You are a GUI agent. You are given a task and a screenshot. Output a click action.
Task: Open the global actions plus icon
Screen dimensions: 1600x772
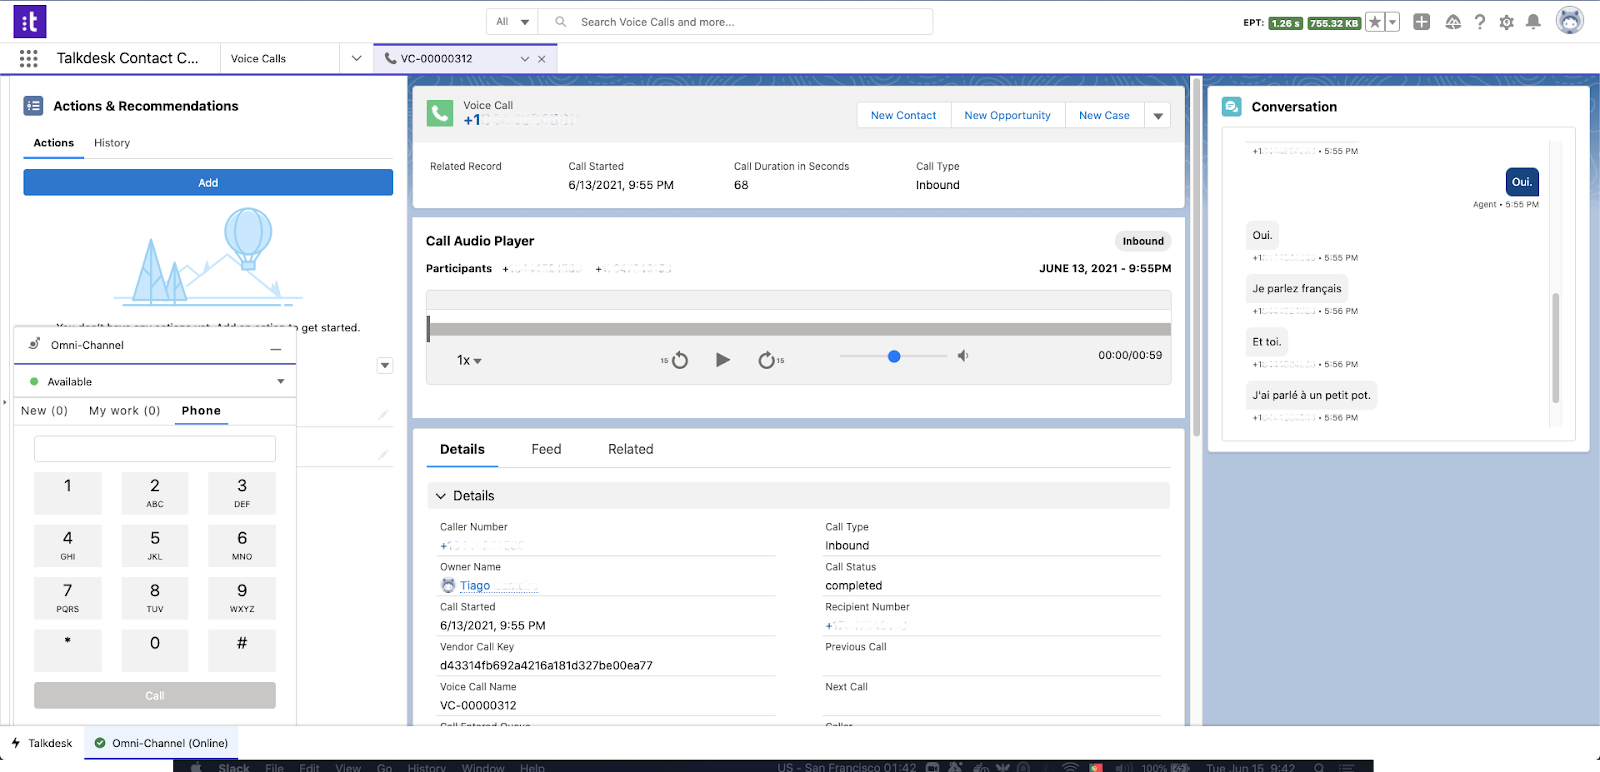(x=1421, y=22)
